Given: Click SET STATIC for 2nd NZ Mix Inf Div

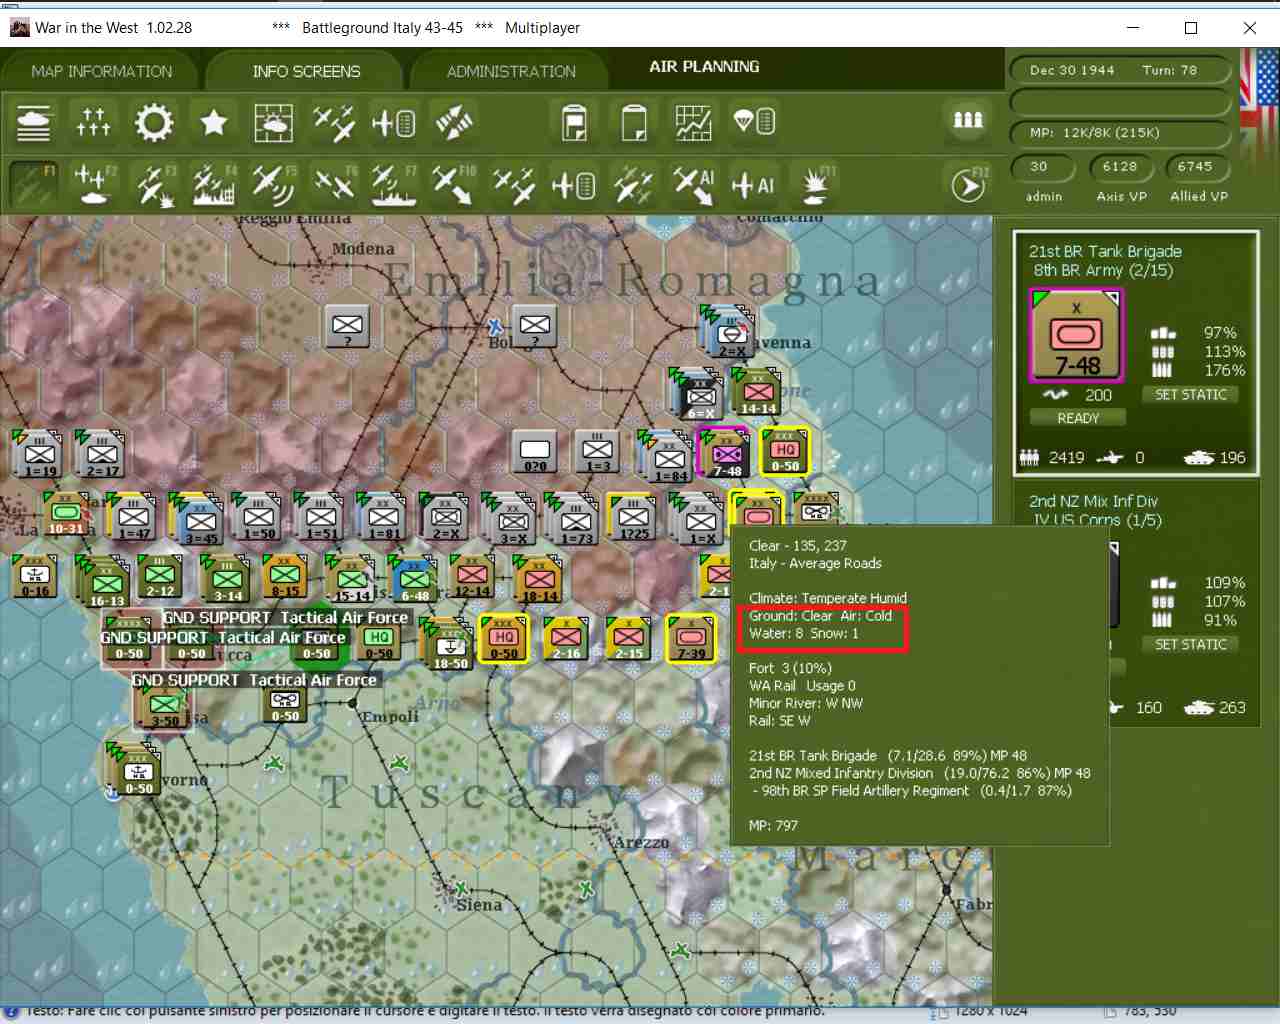Looking at the screenshot, I should (1190, 645).
